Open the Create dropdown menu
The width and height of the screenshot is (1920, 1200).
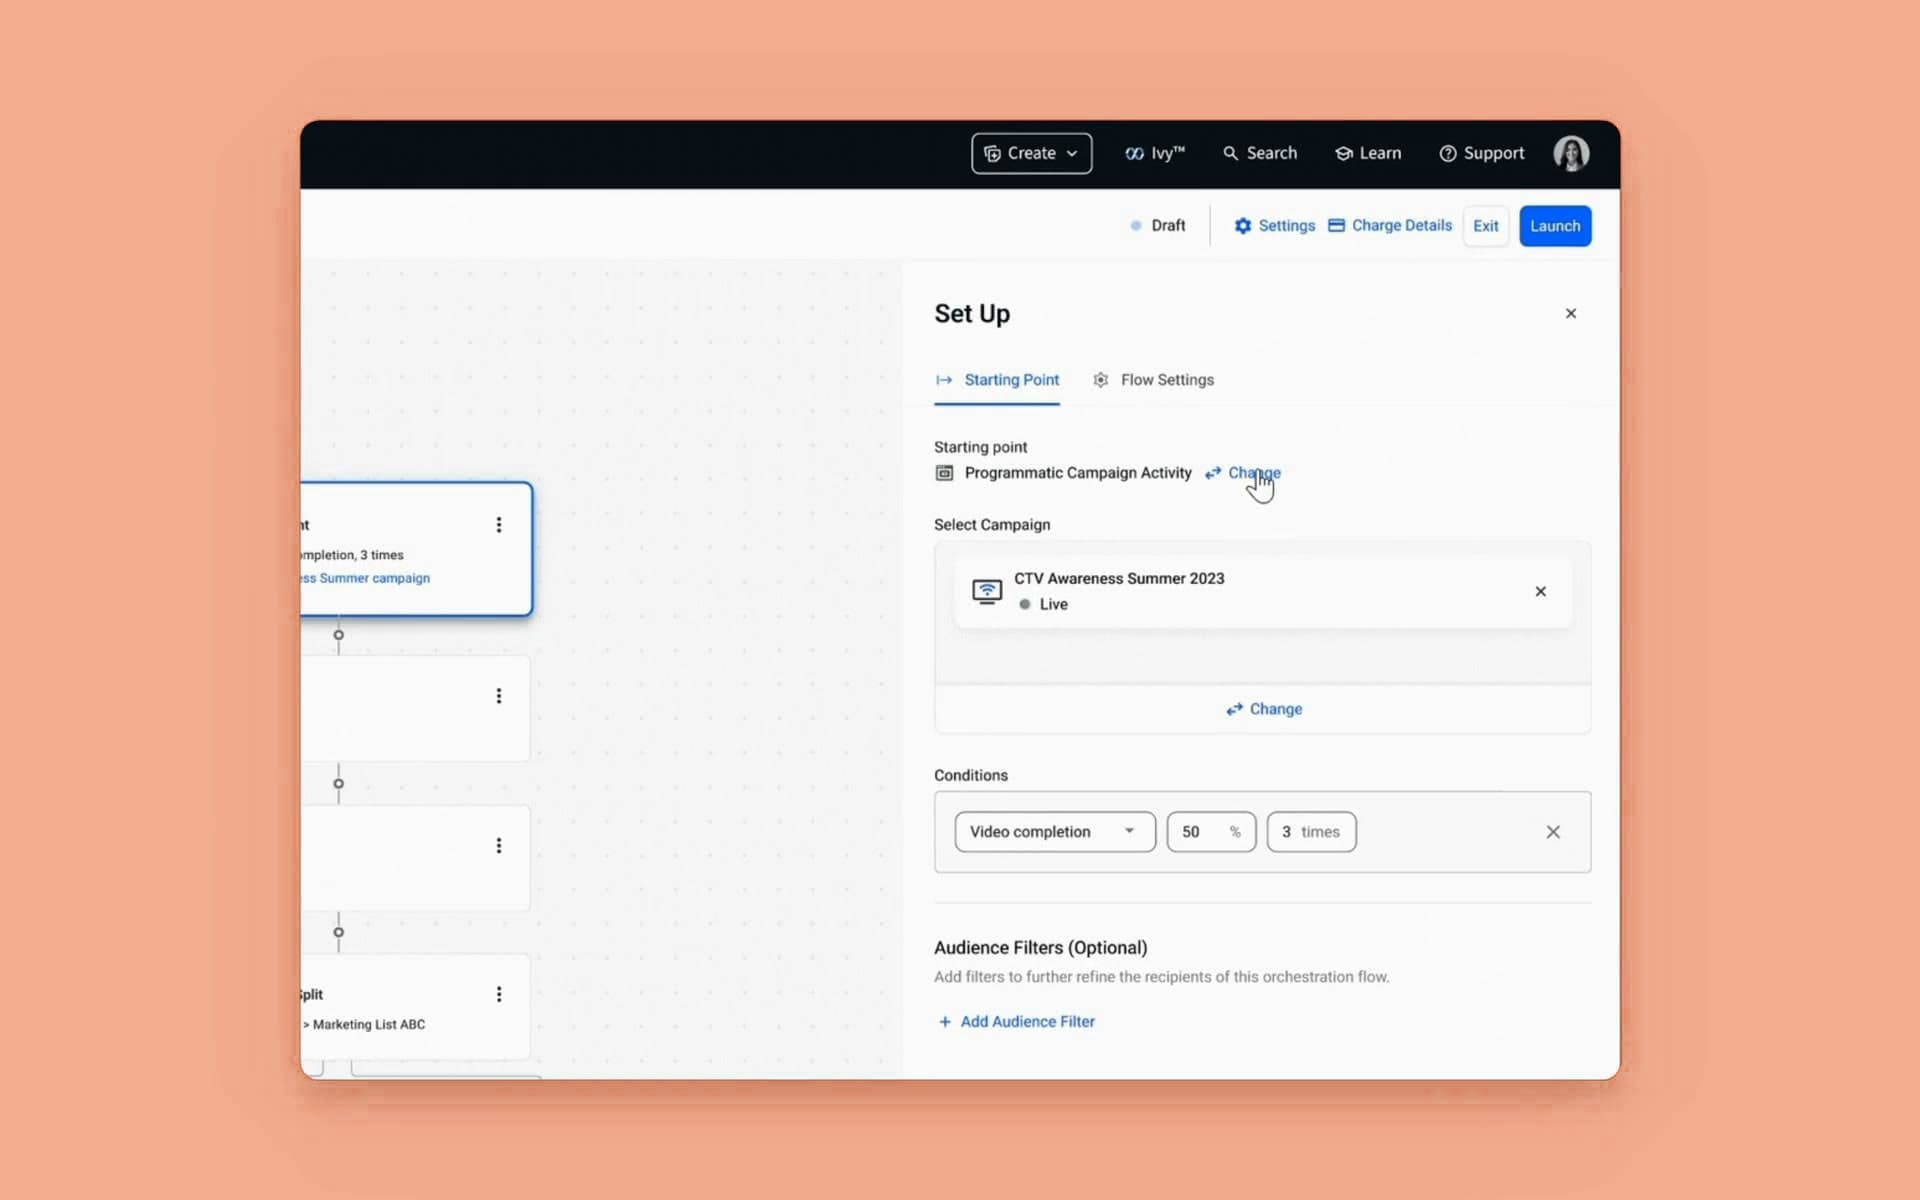tap(1031, 153)
